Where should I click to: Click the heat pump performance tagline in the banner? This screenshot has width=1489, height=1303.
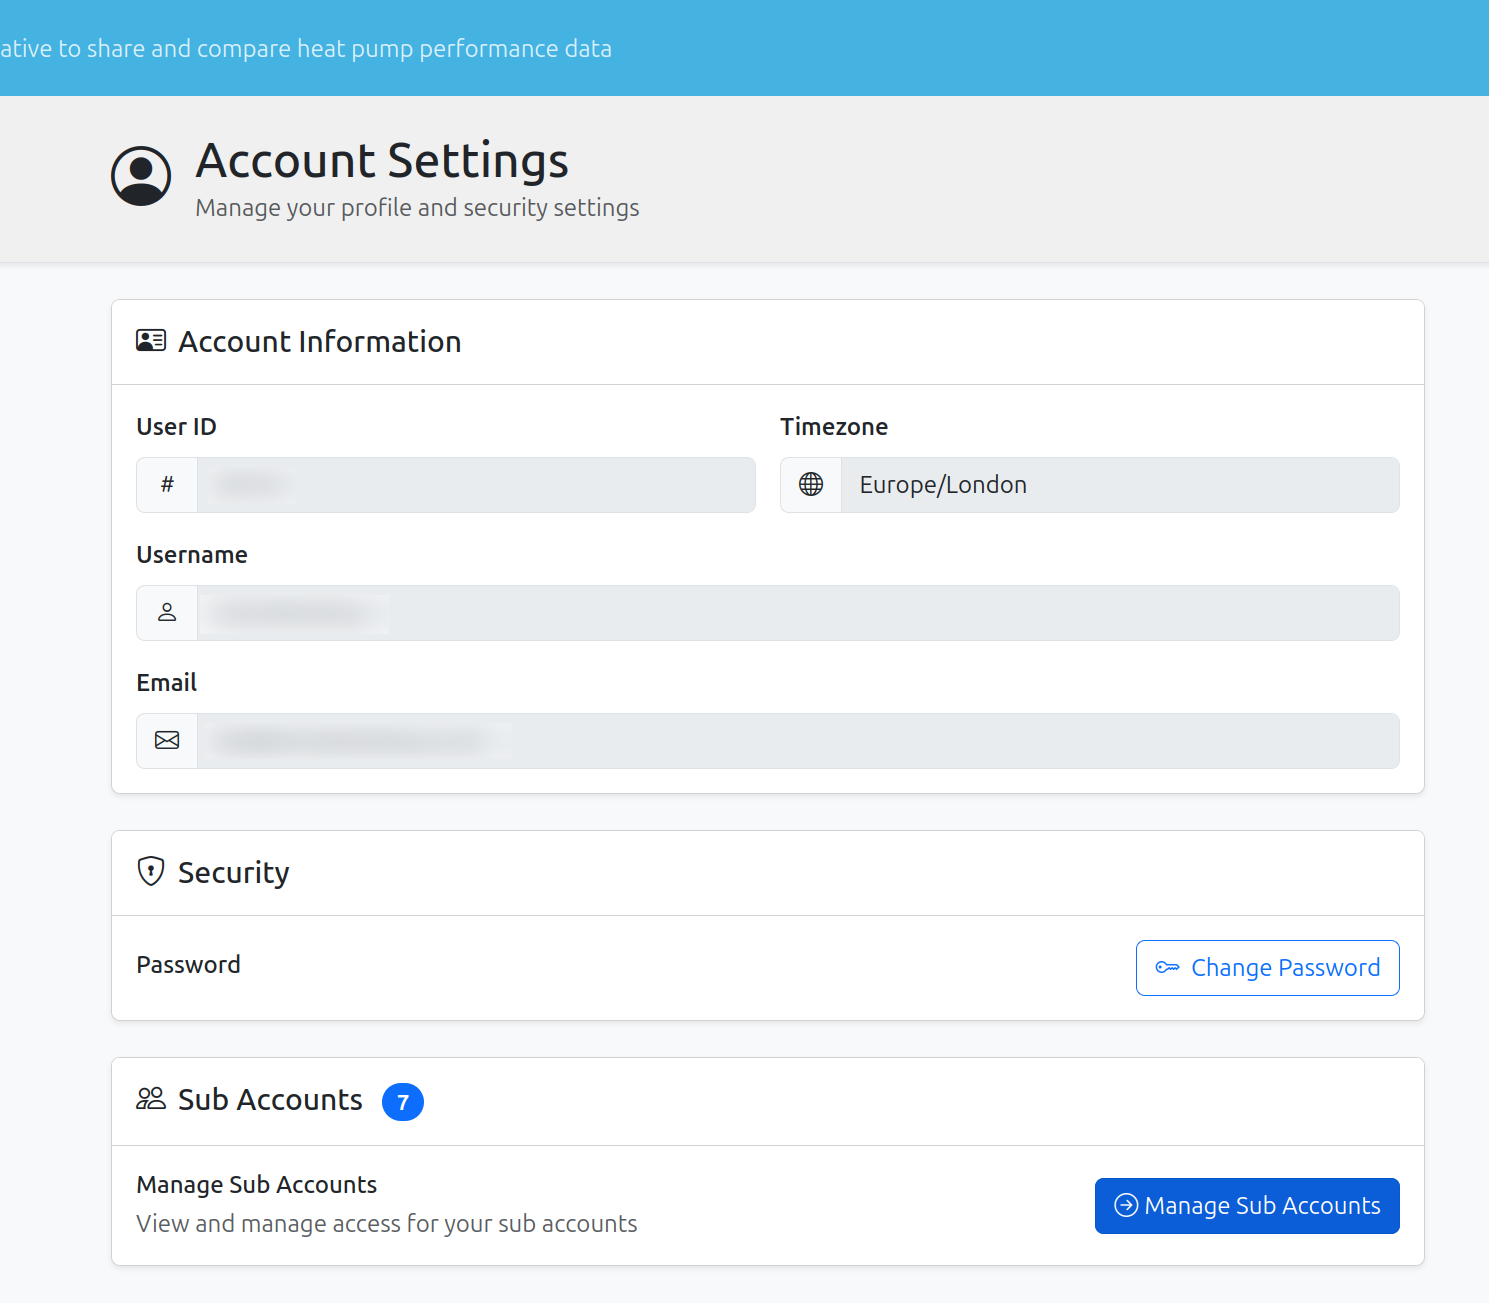[306, 48]
